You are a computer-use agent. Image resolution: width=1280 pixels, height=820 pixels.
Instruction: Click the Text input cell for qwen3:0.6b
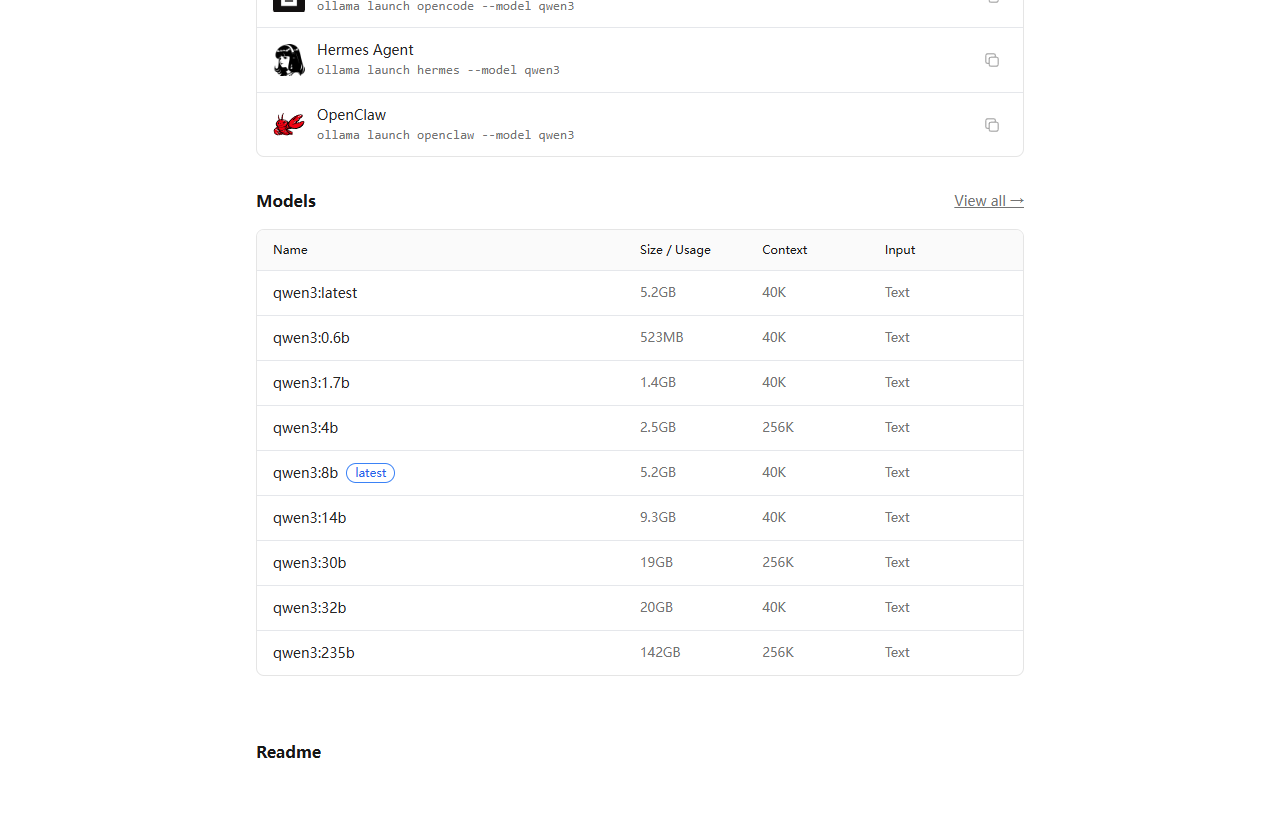(x=897, y=338)
